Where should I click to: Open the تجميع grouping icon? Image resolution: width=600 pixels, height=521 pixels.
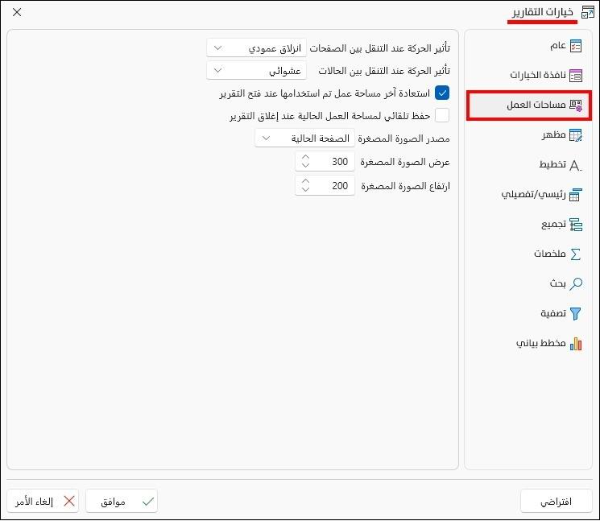point(576,225)
